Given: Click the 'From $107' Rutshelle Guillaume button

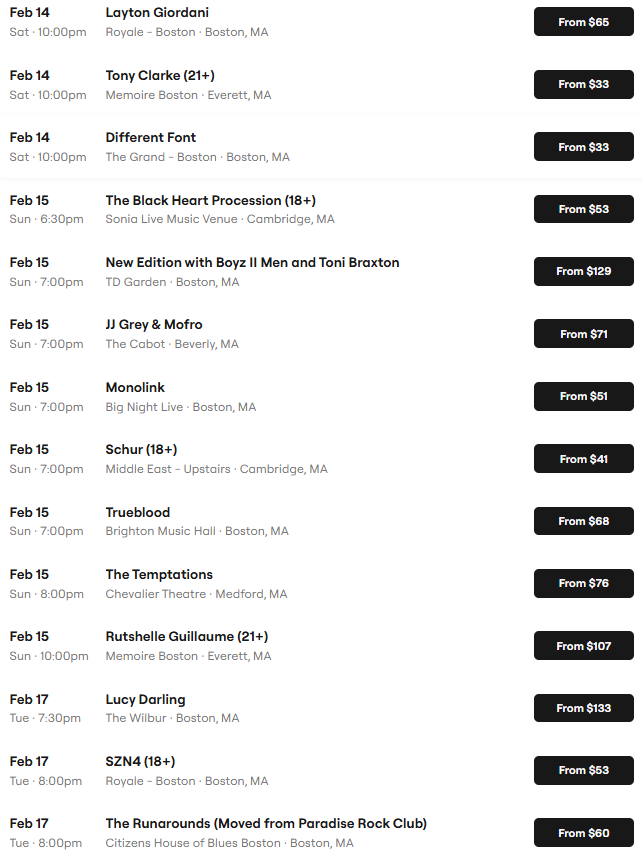Looking at the screenshot, I should coord(583,646).
